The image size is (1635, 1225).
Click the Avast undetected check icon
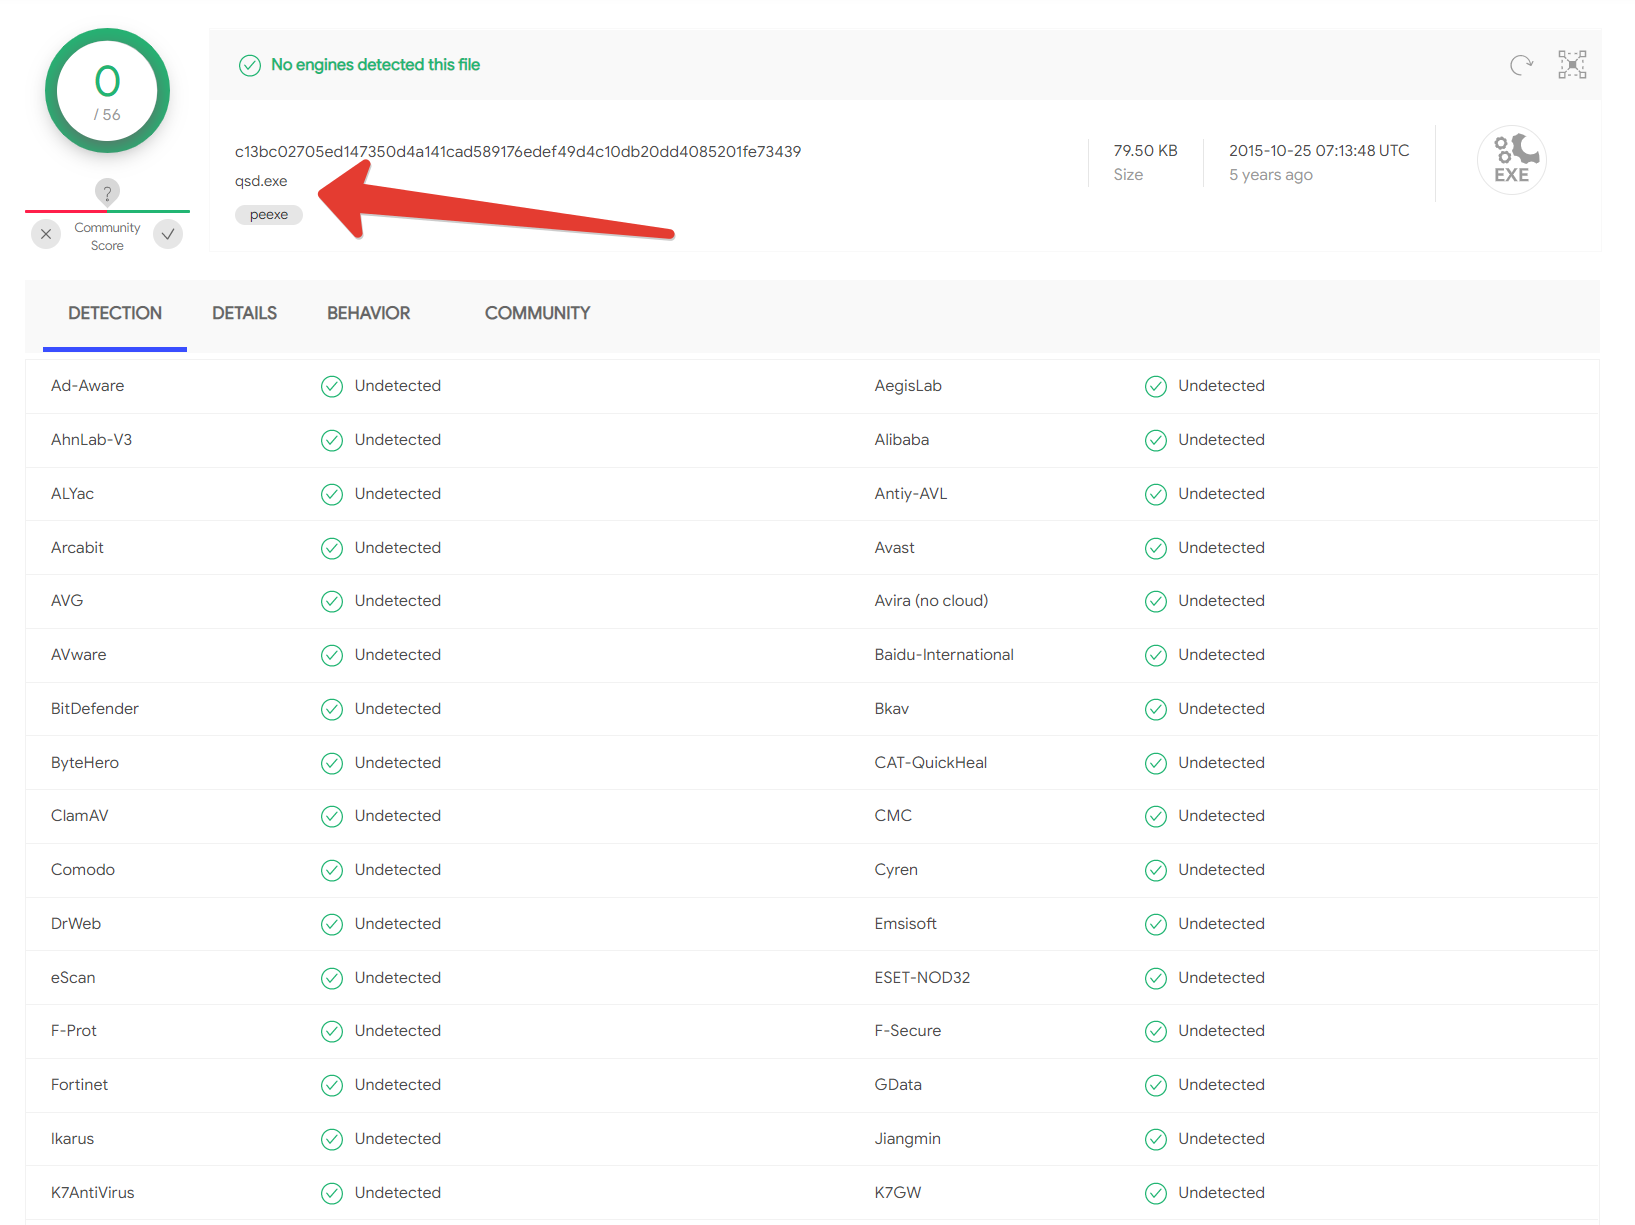pyautogui.click(x=1156, y=548)
